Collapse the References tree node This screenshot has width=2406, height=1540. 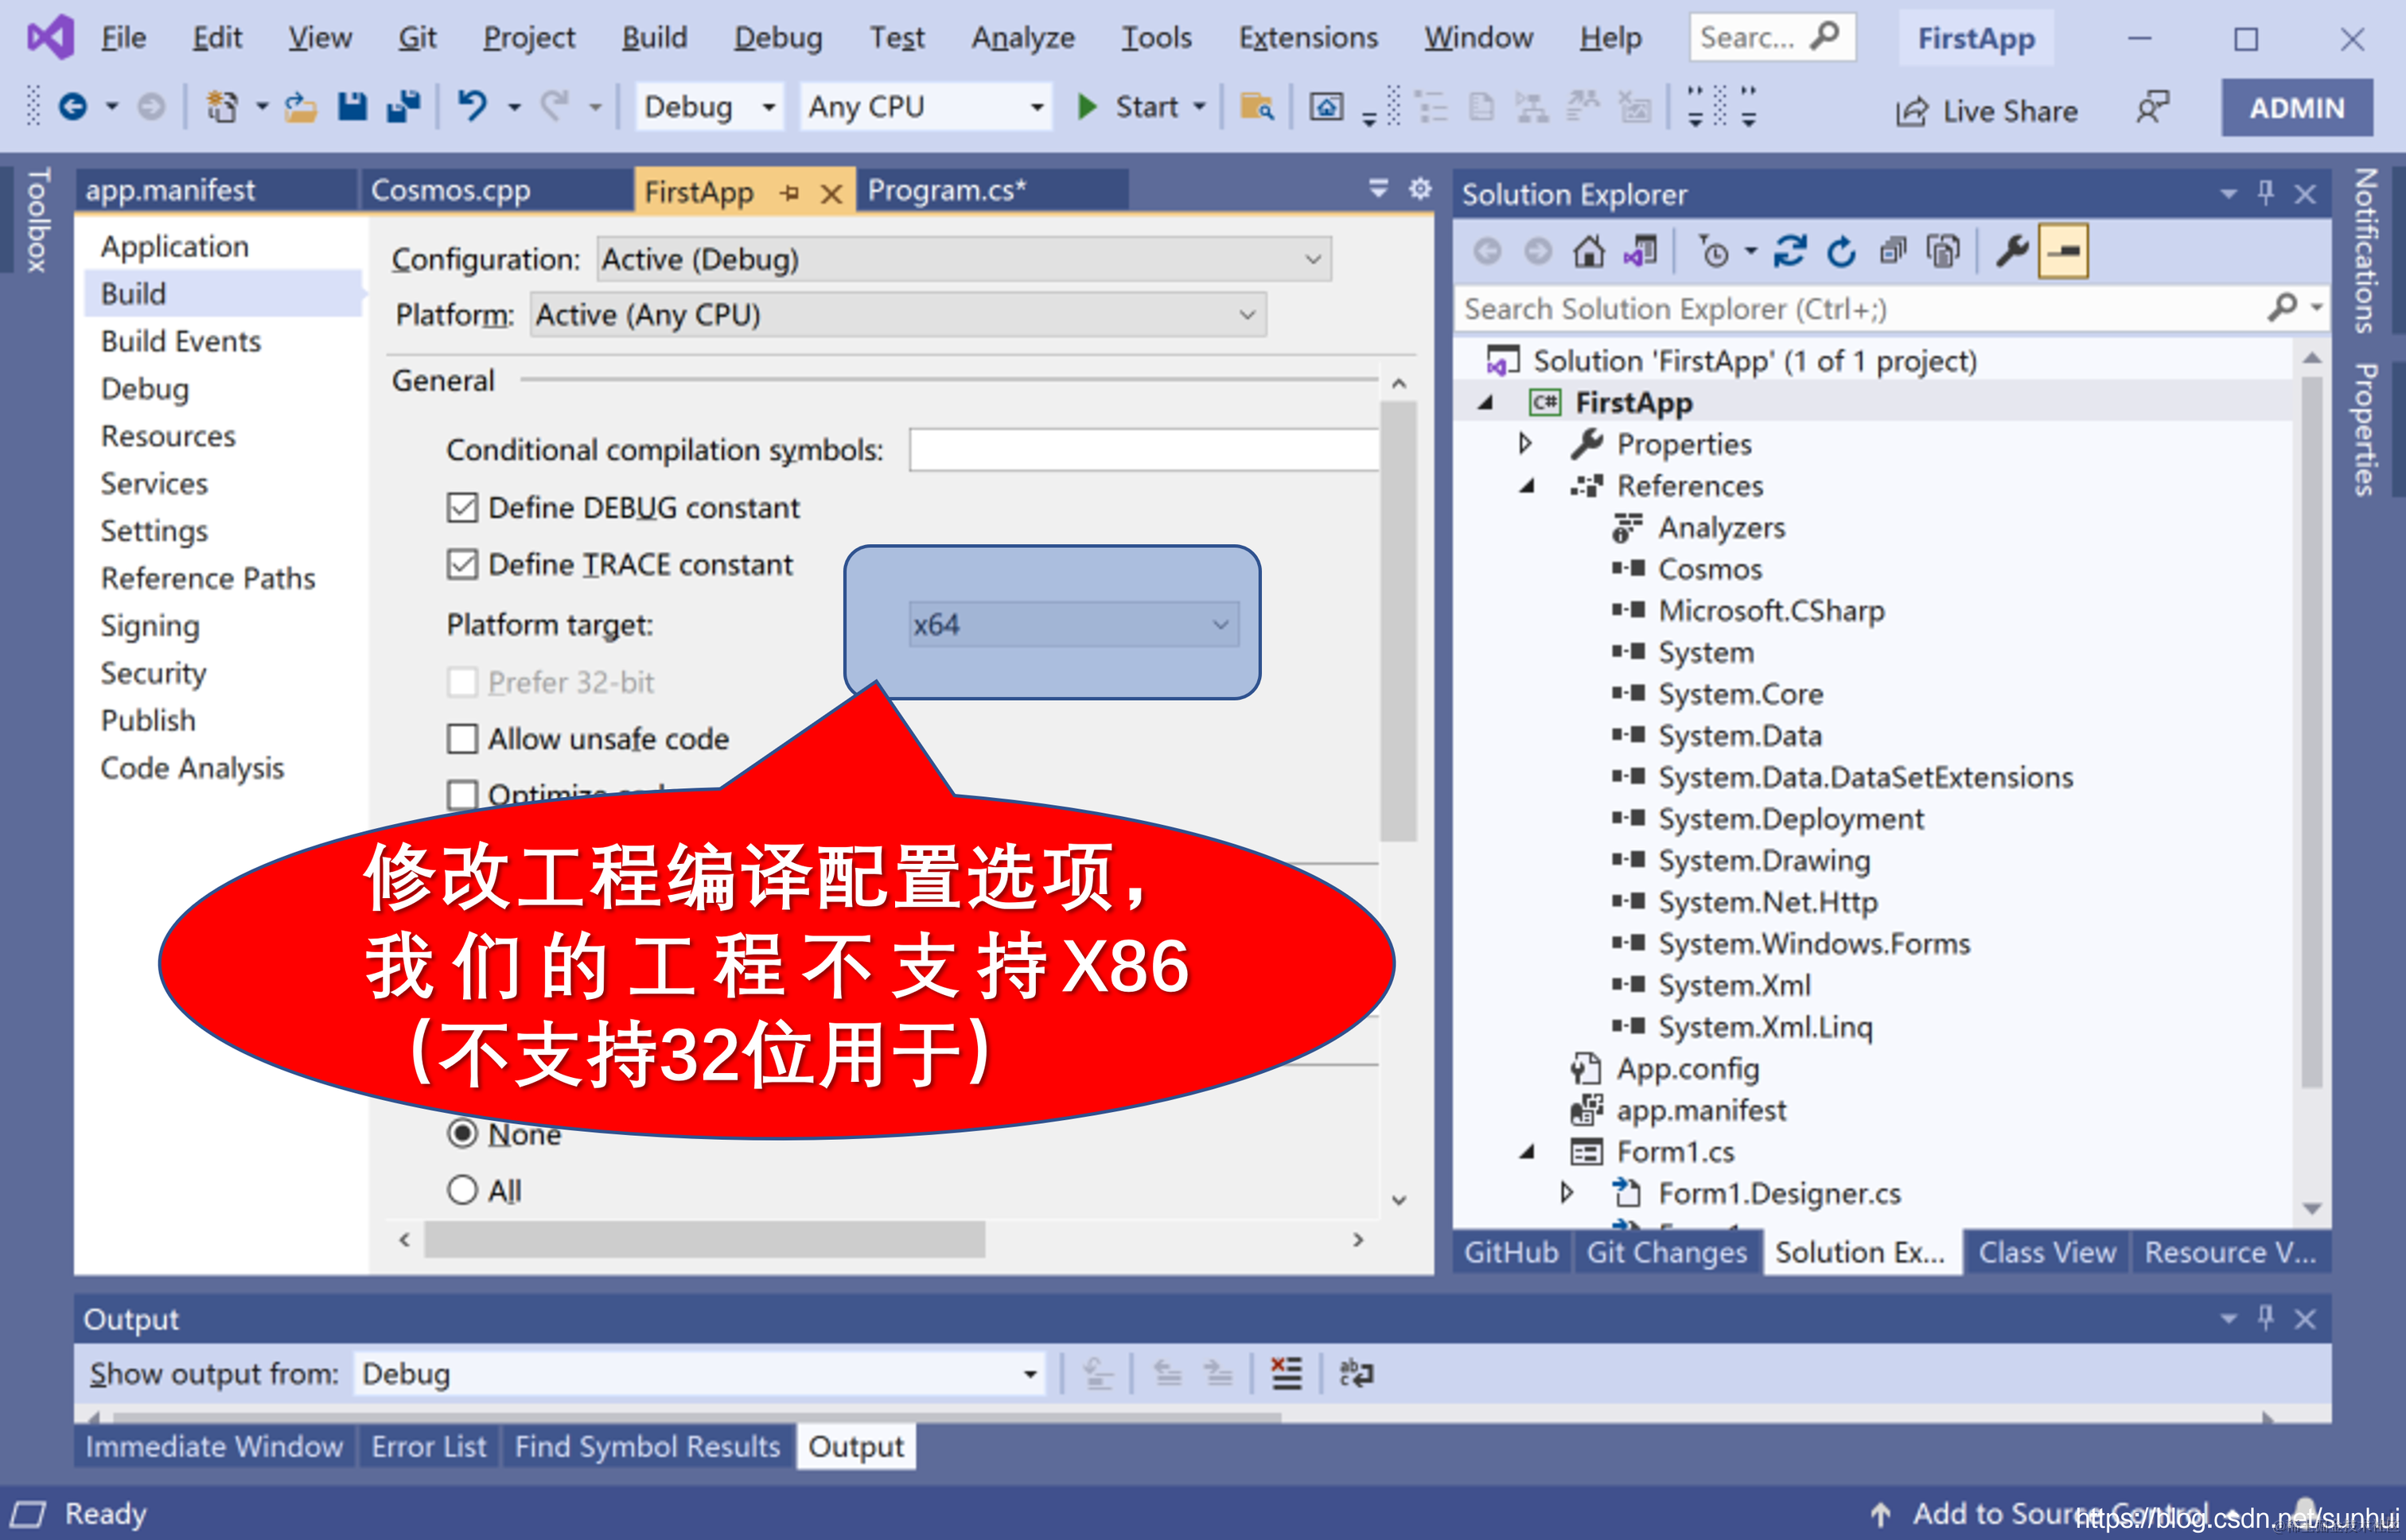1527,486
